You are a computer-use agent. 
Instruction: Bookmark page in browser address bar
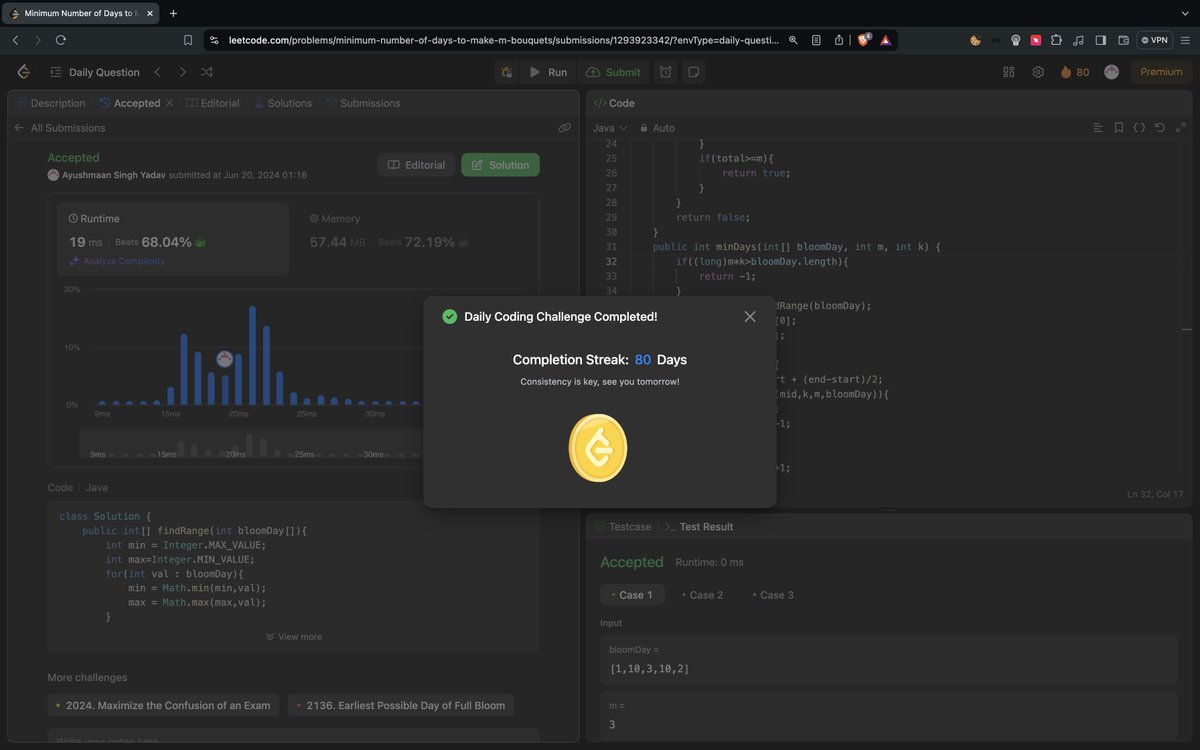tap(188, 40)
